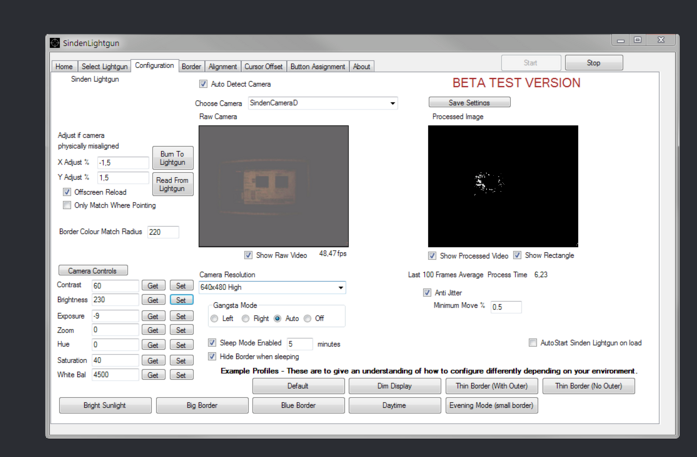697x457 pixels.
Task: Click Set button for Zoom
Action: pyautogui.click(x=181, y=330)
